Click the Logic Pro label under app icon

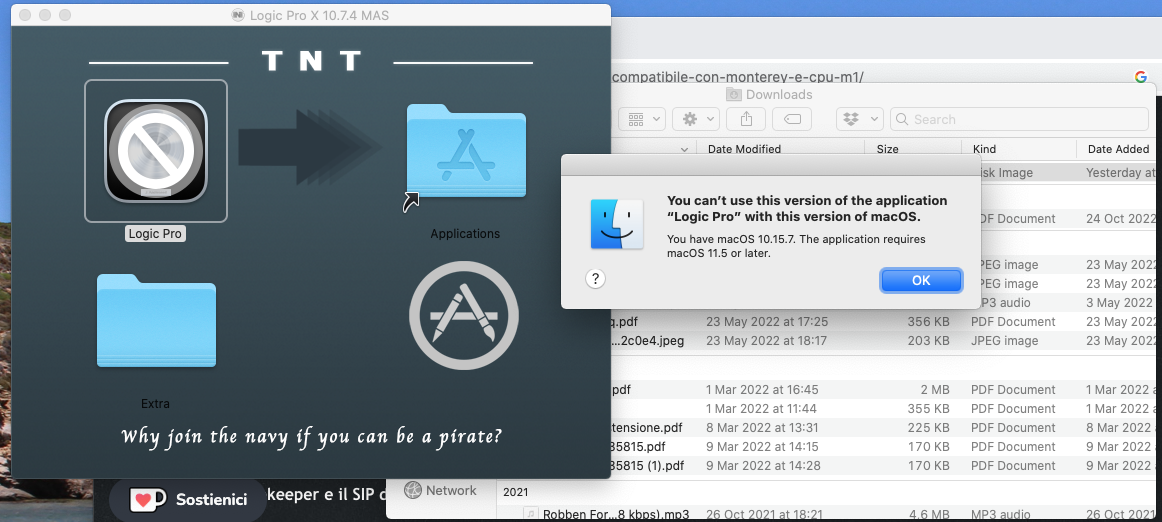tap(155, 234)
